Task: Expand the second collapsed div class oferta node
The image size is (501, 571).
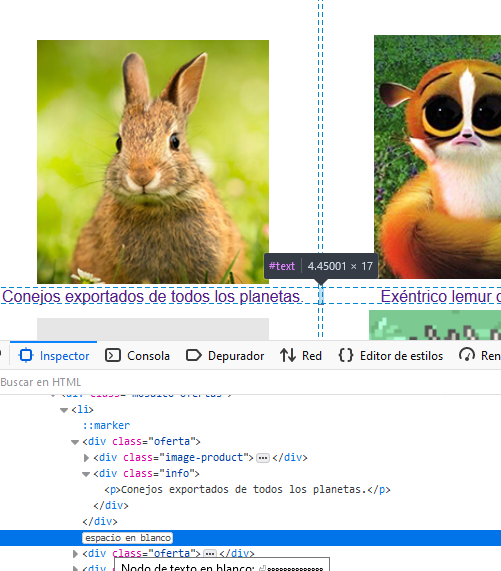Action: tap(75, 554)
